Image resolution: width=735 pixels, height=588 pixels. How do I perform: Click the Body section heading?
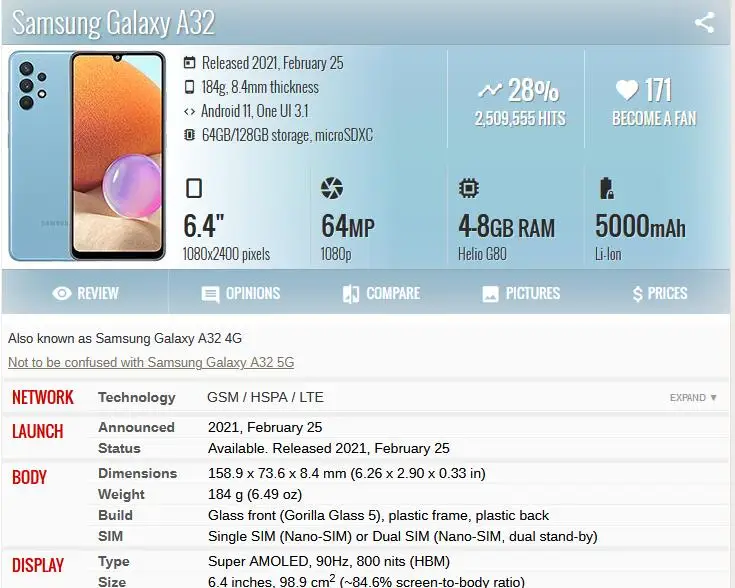coord(29,477)
